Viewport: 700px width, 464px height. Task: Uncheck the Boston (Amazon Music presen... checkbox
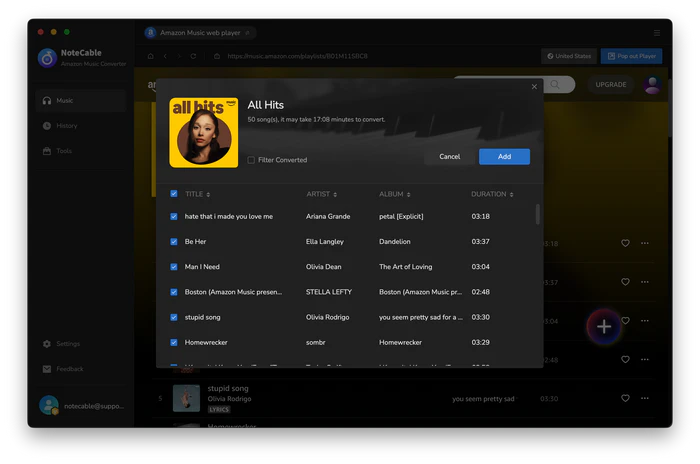[174, 292]
